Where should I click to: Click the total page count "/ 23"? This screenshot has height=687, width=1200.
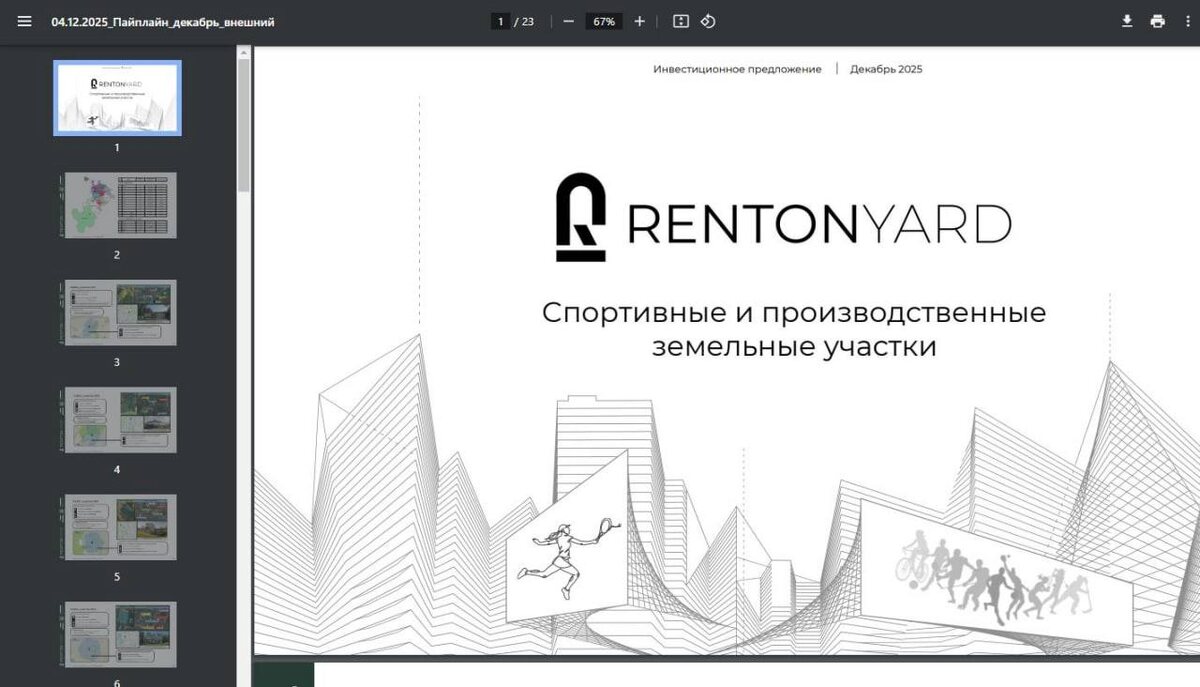(x=524, y=21)
